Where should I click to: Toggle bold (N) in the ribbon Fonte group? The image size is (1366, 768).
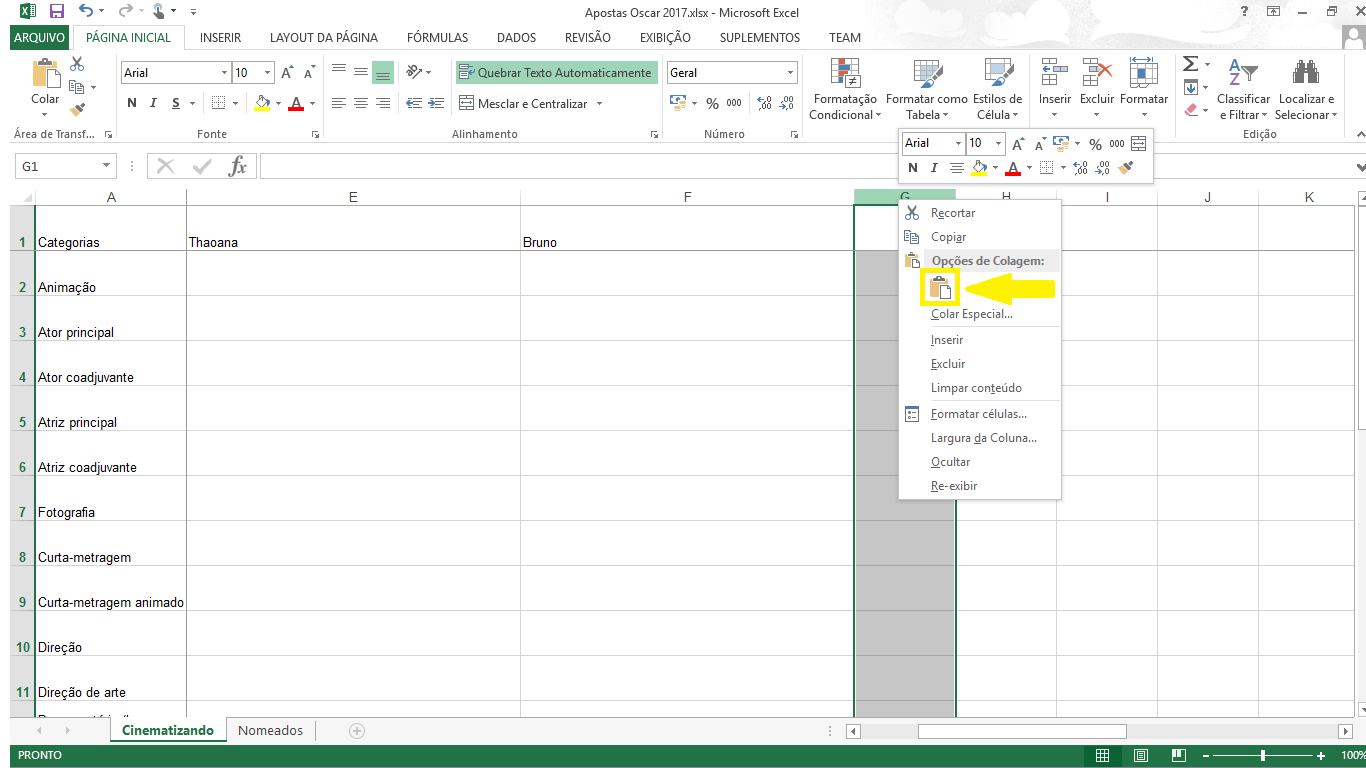[132, 103]
